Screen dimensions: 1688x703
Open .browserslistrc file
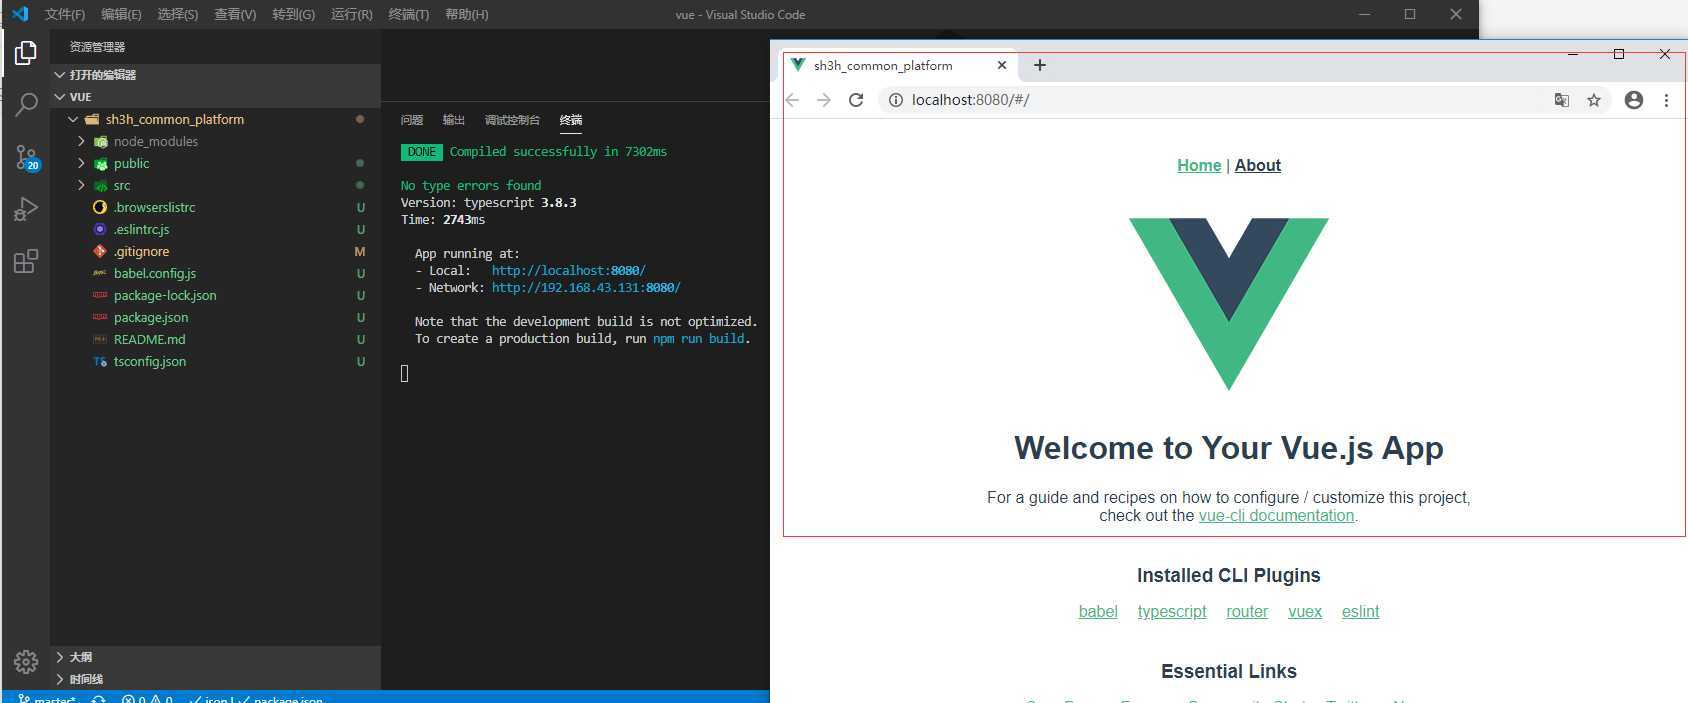[154, 207]
